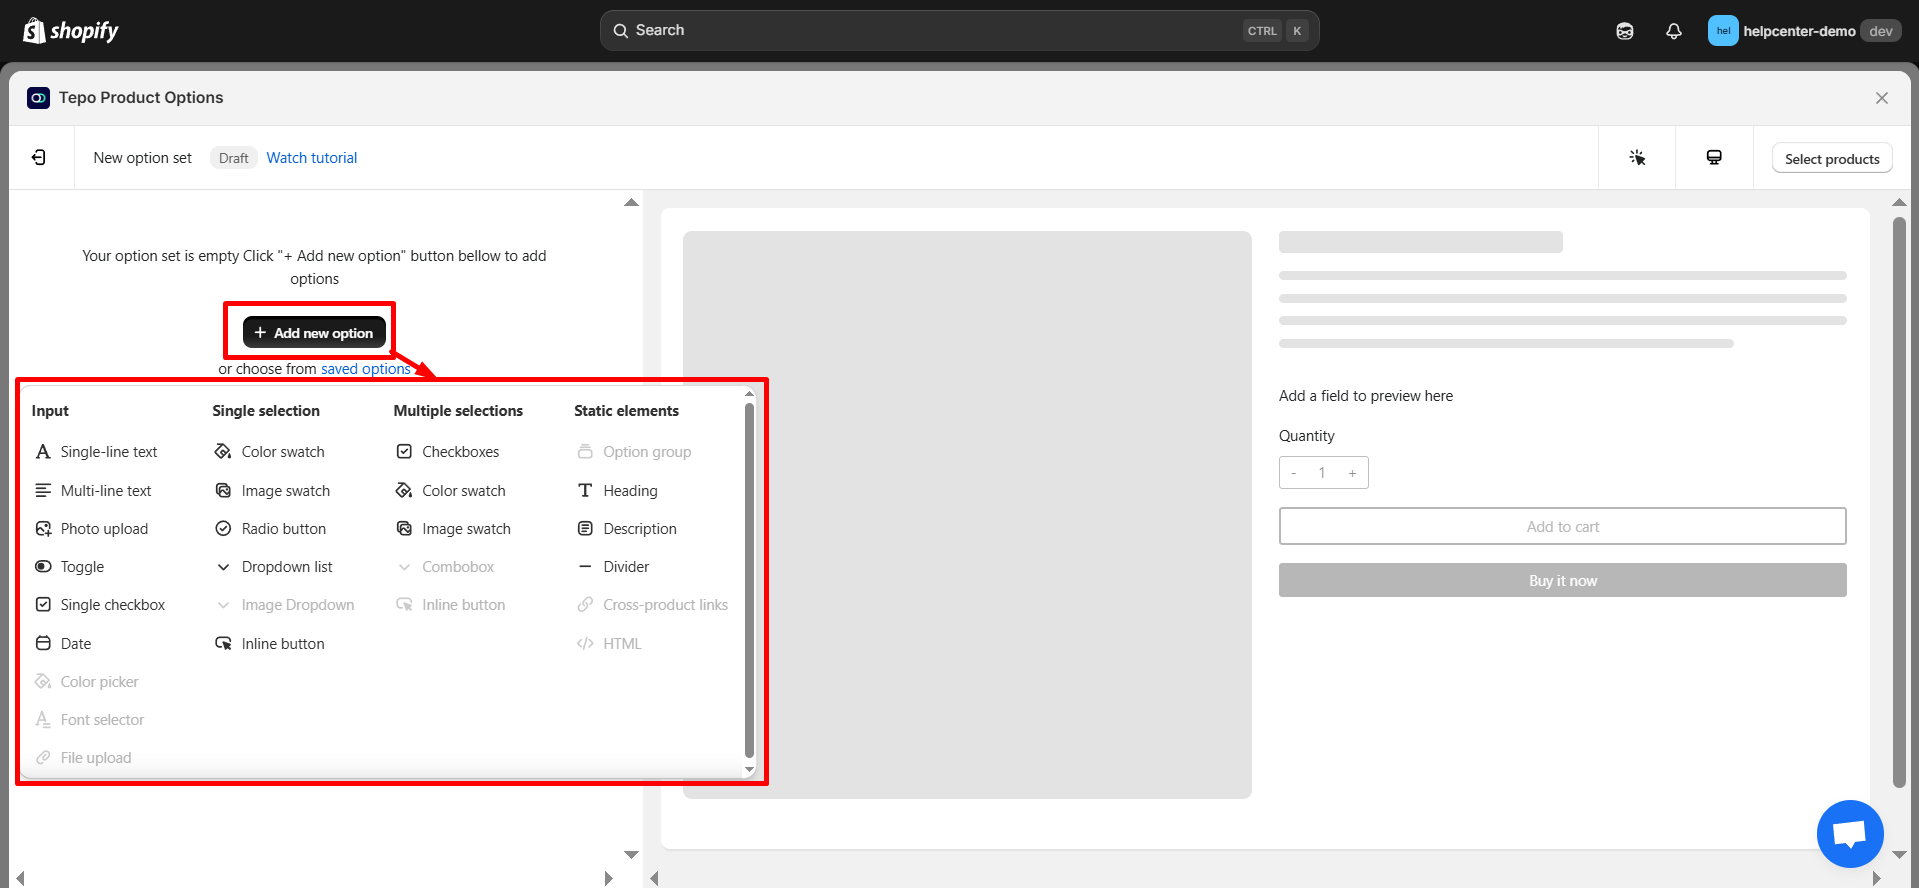Select the Cross-product links element

[x=652, y=605]
